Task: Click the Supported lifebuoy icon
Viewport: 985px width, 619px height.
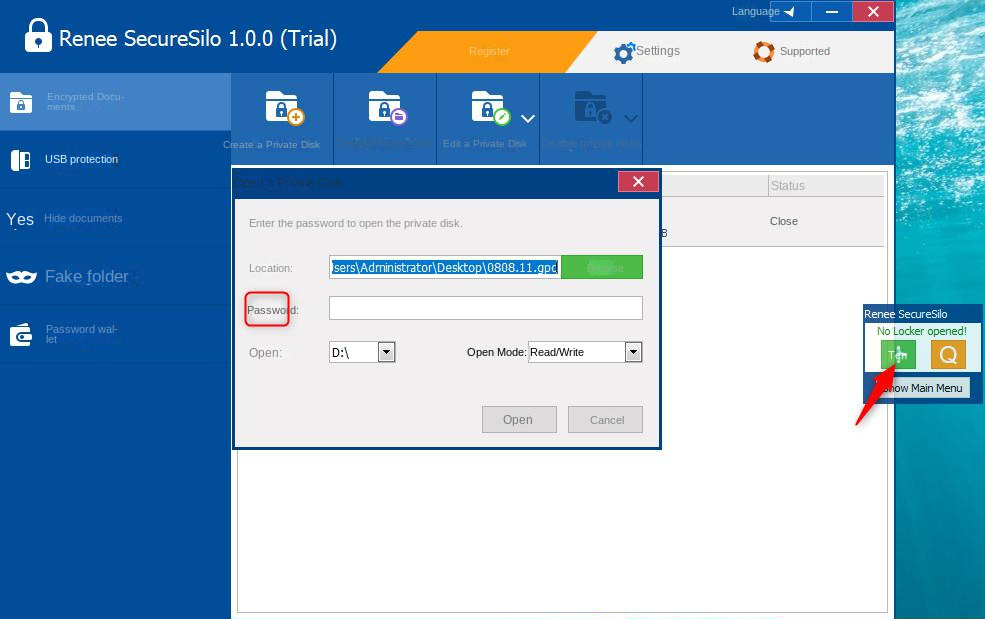Action: coord(764,52)
